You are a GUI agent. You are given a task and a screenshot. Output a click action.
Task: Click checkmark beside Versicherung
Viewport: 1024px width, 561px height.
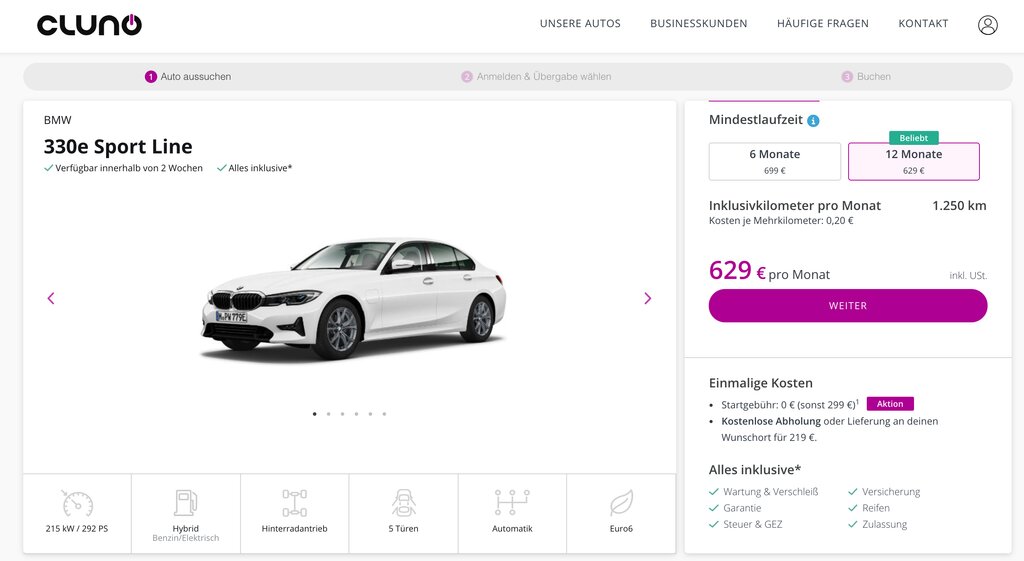click(852, 492)
